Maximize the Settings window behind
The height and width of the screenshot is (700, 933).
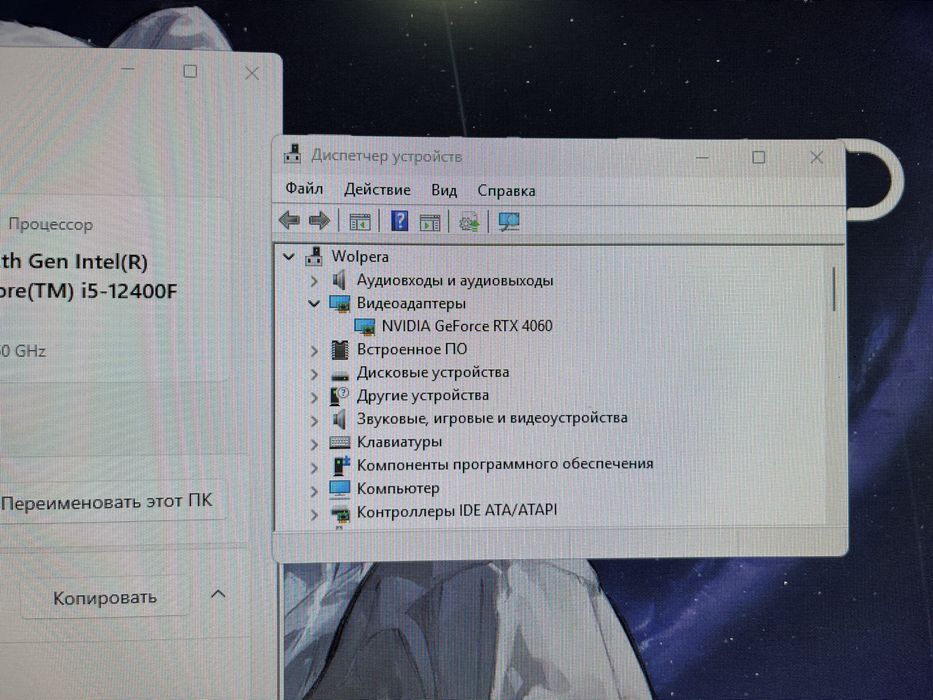tap(190, 71)
